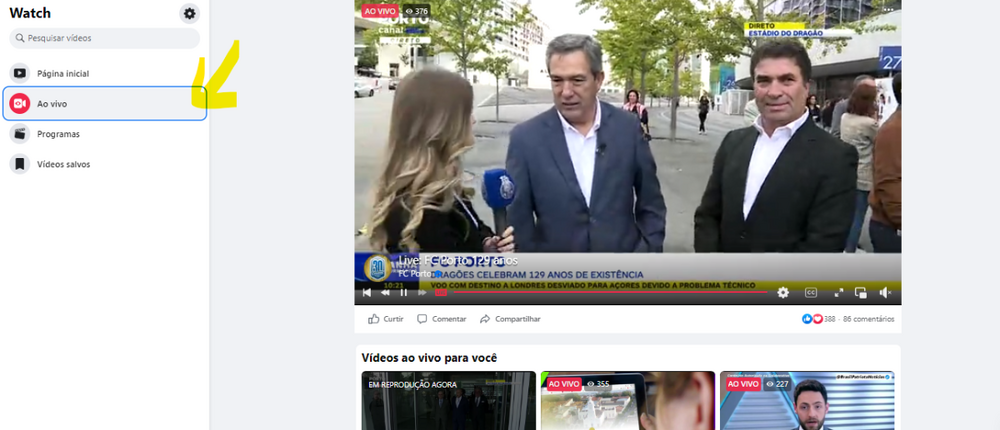1000x430 pixels.
Task: Open the FC Porto page avatar
Action: pyautogui.click(x=378, y=268)
